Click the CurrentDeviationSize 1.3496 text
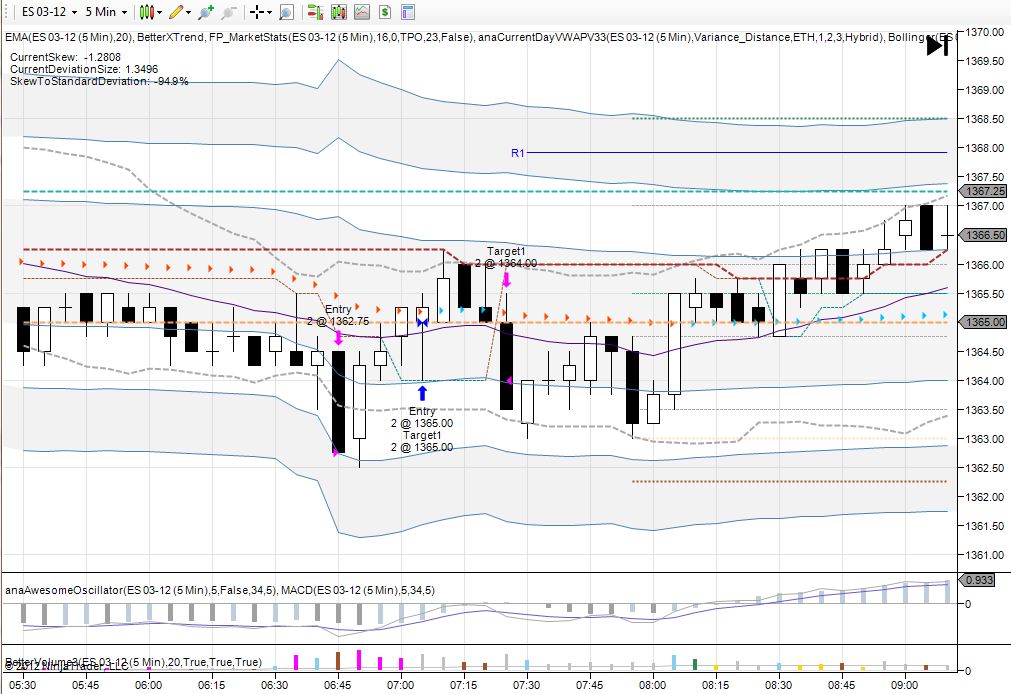 click(x=84, y=69)
